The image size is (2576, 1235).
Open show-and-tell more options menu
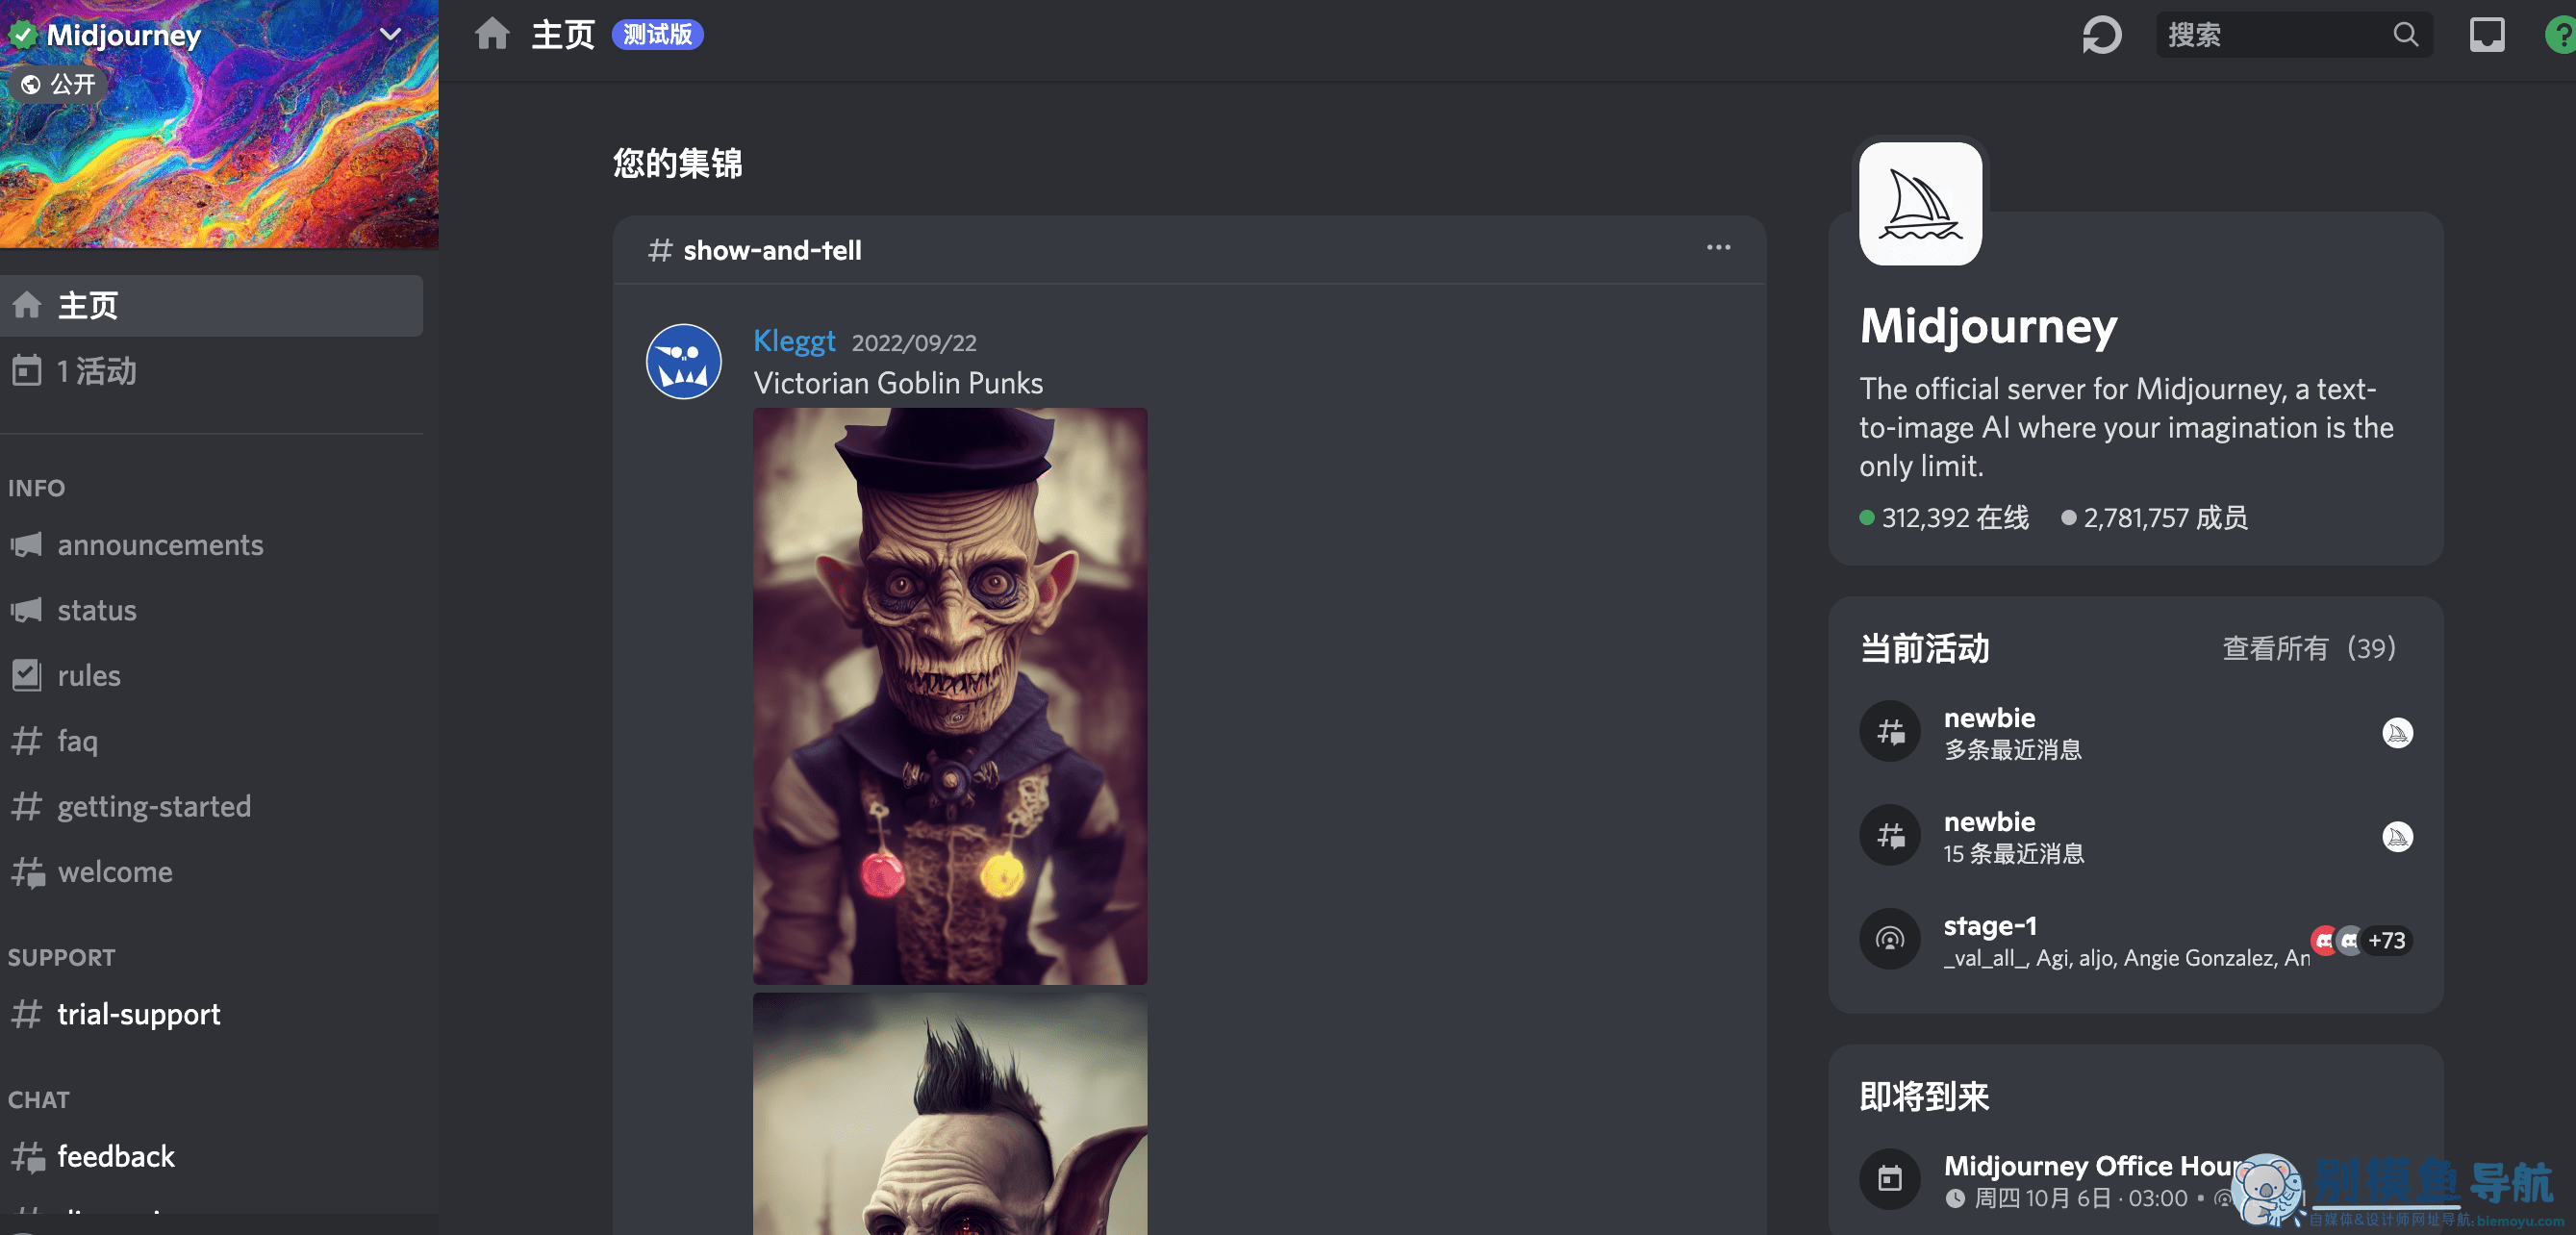pos(1718,248)
